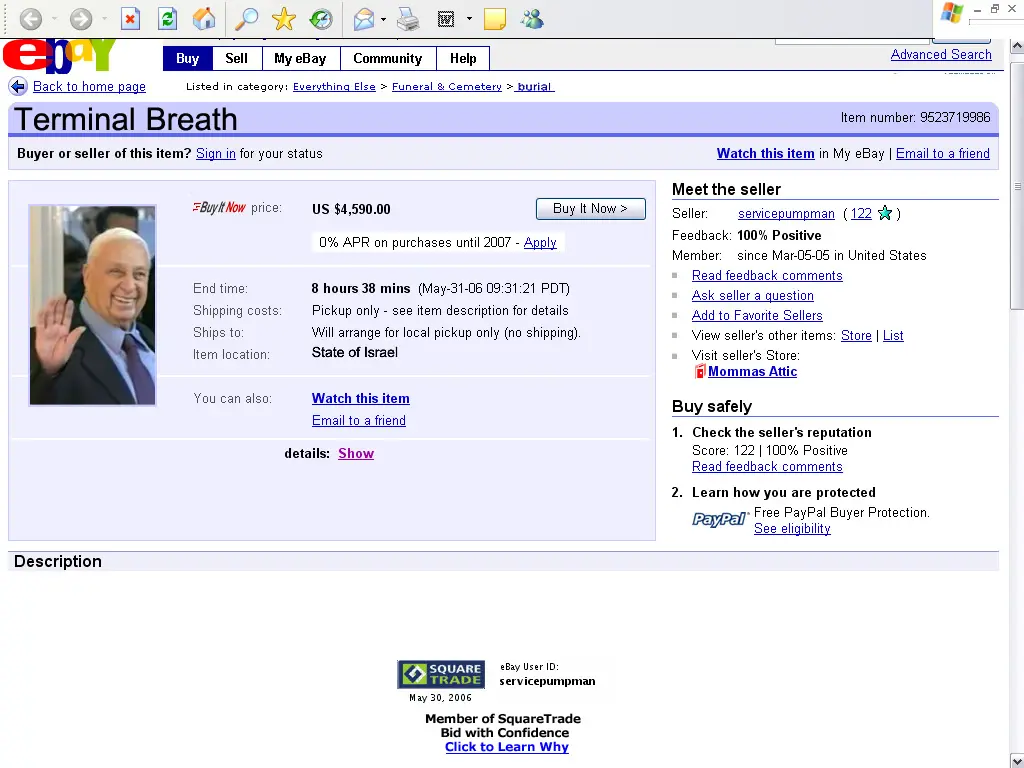1024x768 pixels.
Task: Click the seller's turquoise feedback star icon
Action: (x=885, y=214)
